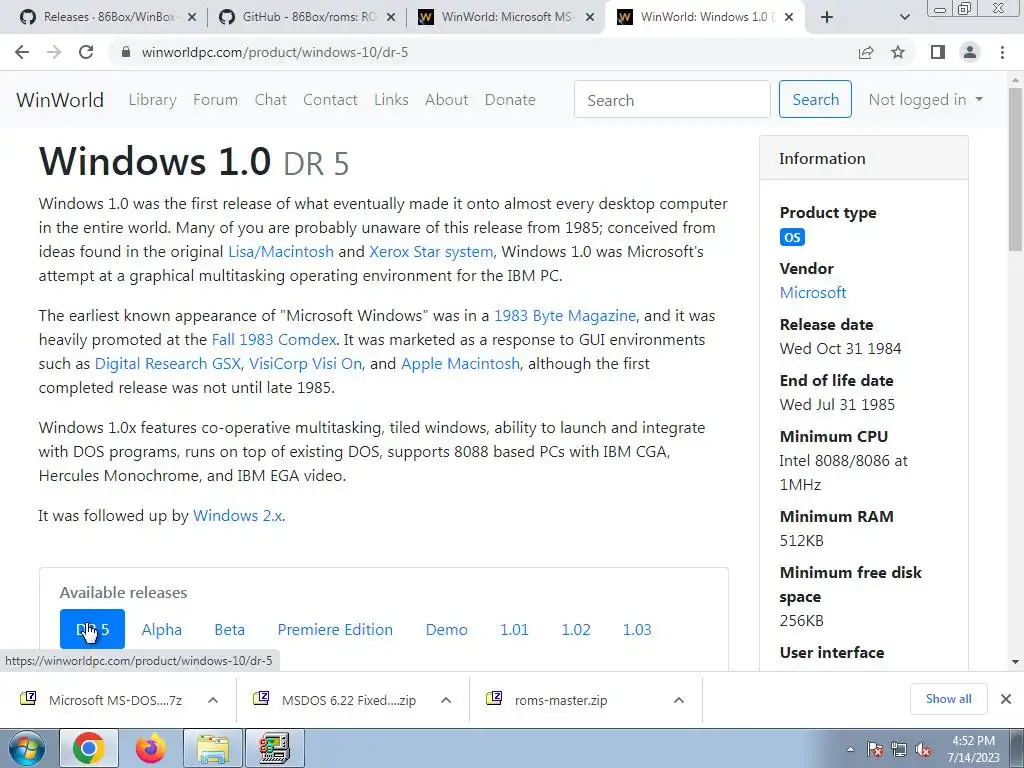Open the Digital Research GSX link

167,364
